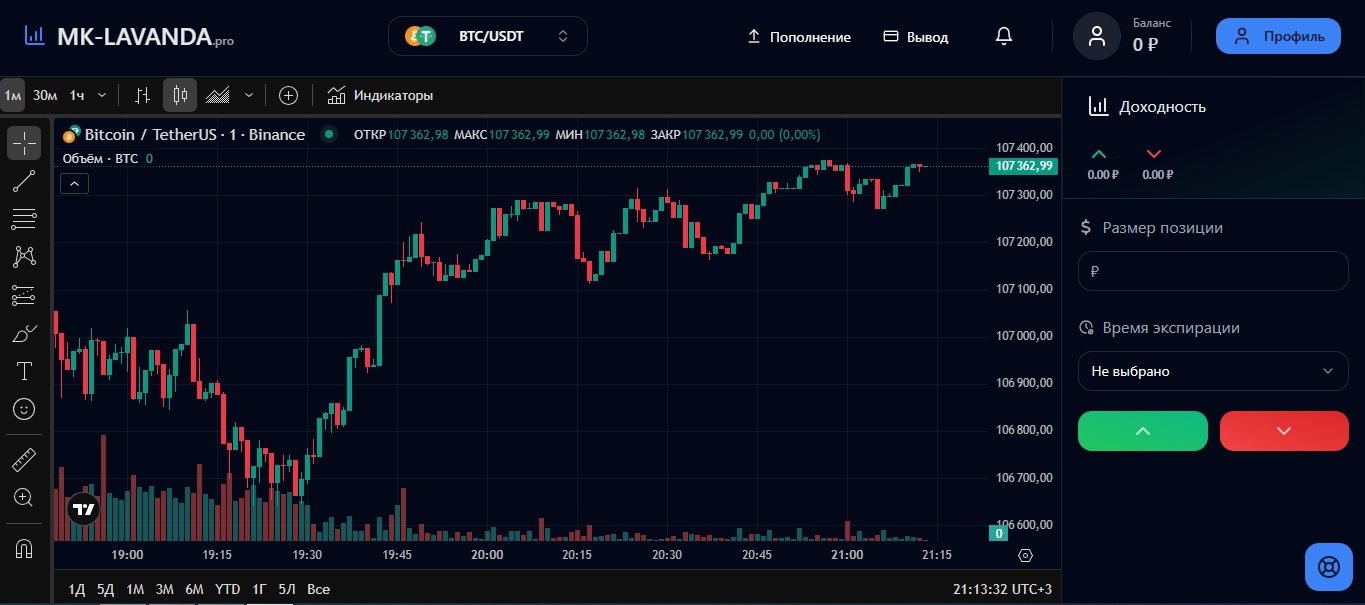Select the forecasting and measurement tool

[x=24, y=295]
